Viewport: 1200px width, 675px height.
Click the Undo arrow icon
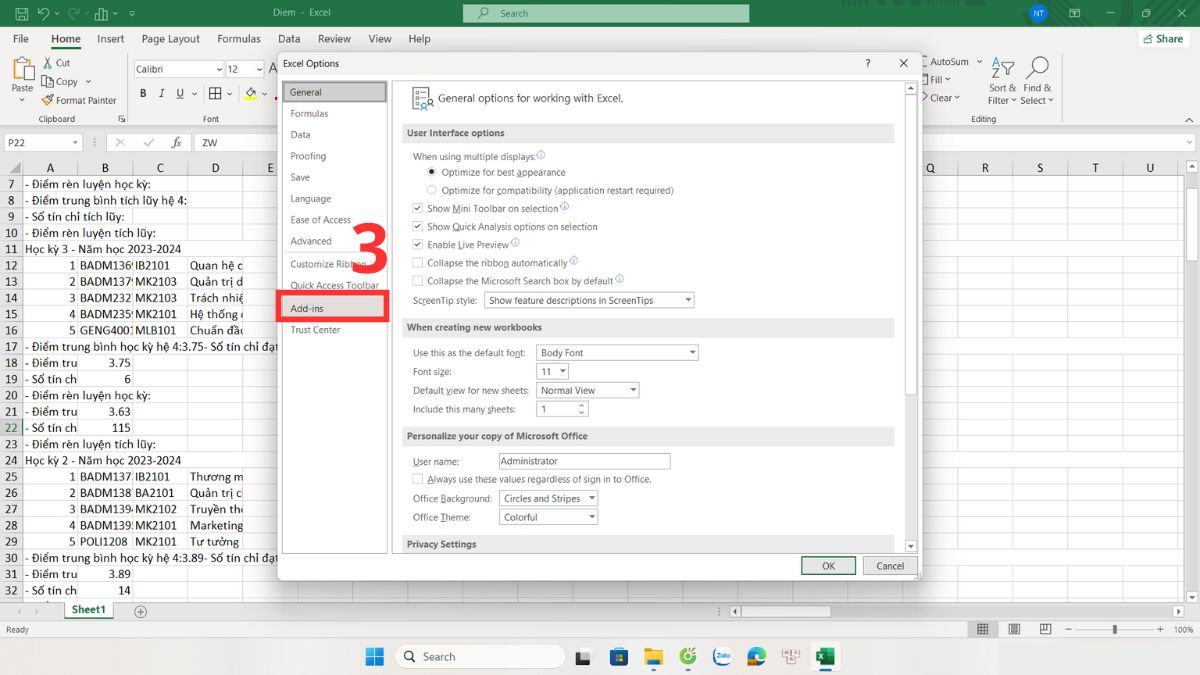tap(43, 14)
